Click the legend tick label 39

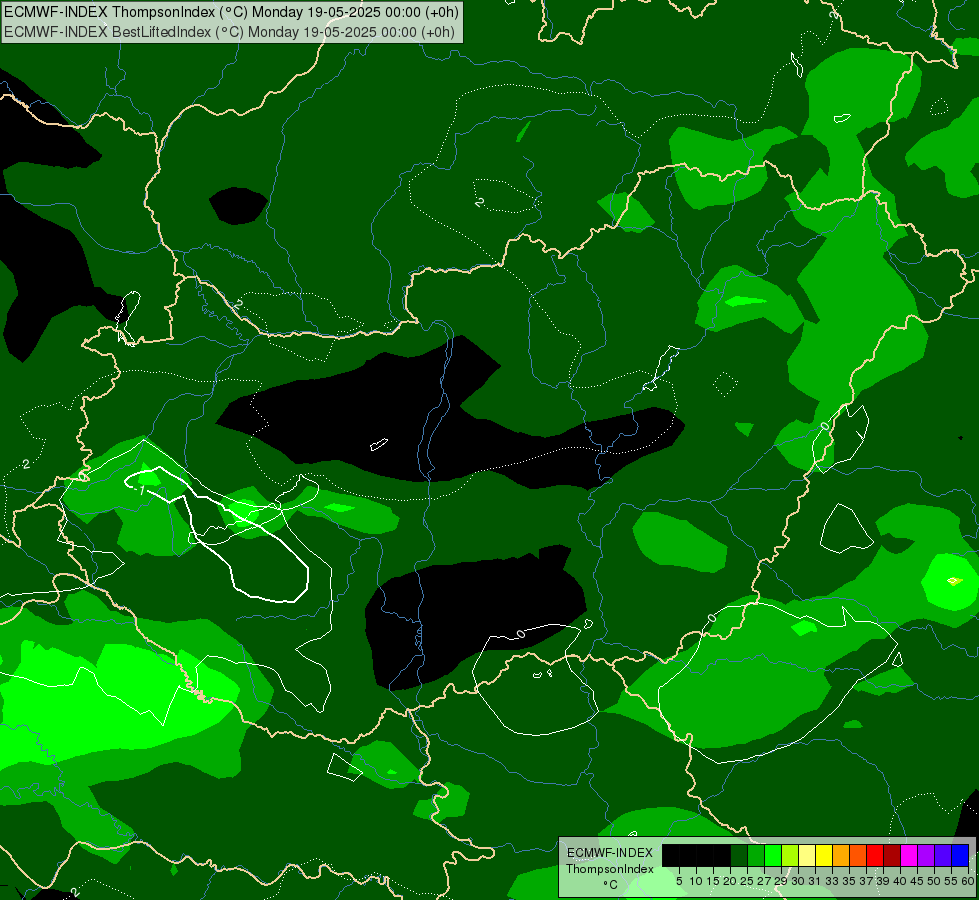click(883, 881)
